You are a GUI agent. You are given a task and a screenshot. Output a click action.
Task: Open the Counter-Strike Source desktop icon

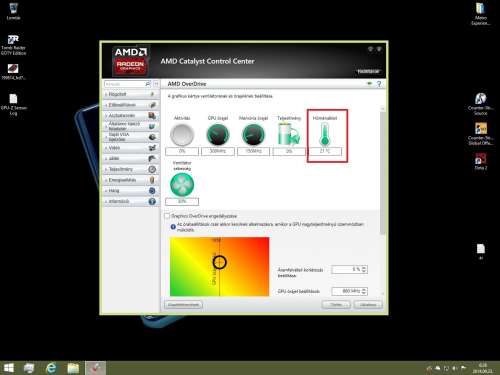481,104
